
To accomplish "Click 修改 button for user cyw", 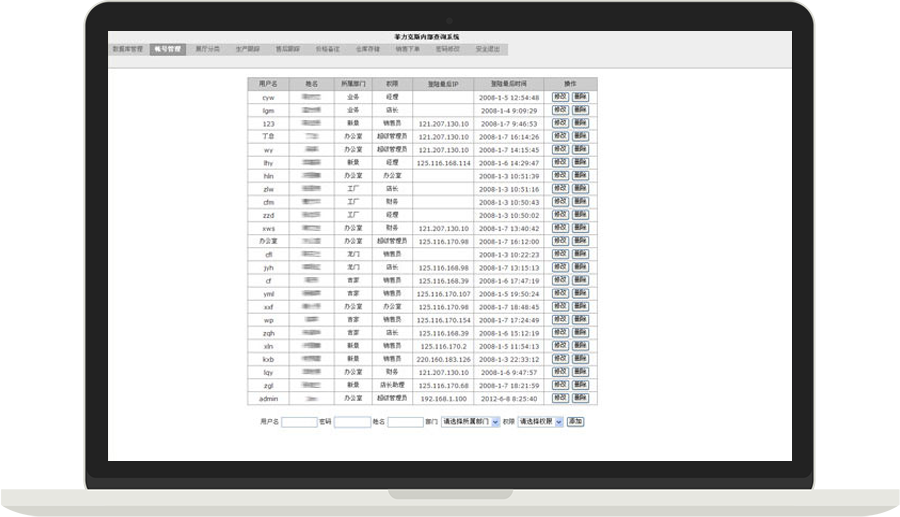I will coord(560,97).
